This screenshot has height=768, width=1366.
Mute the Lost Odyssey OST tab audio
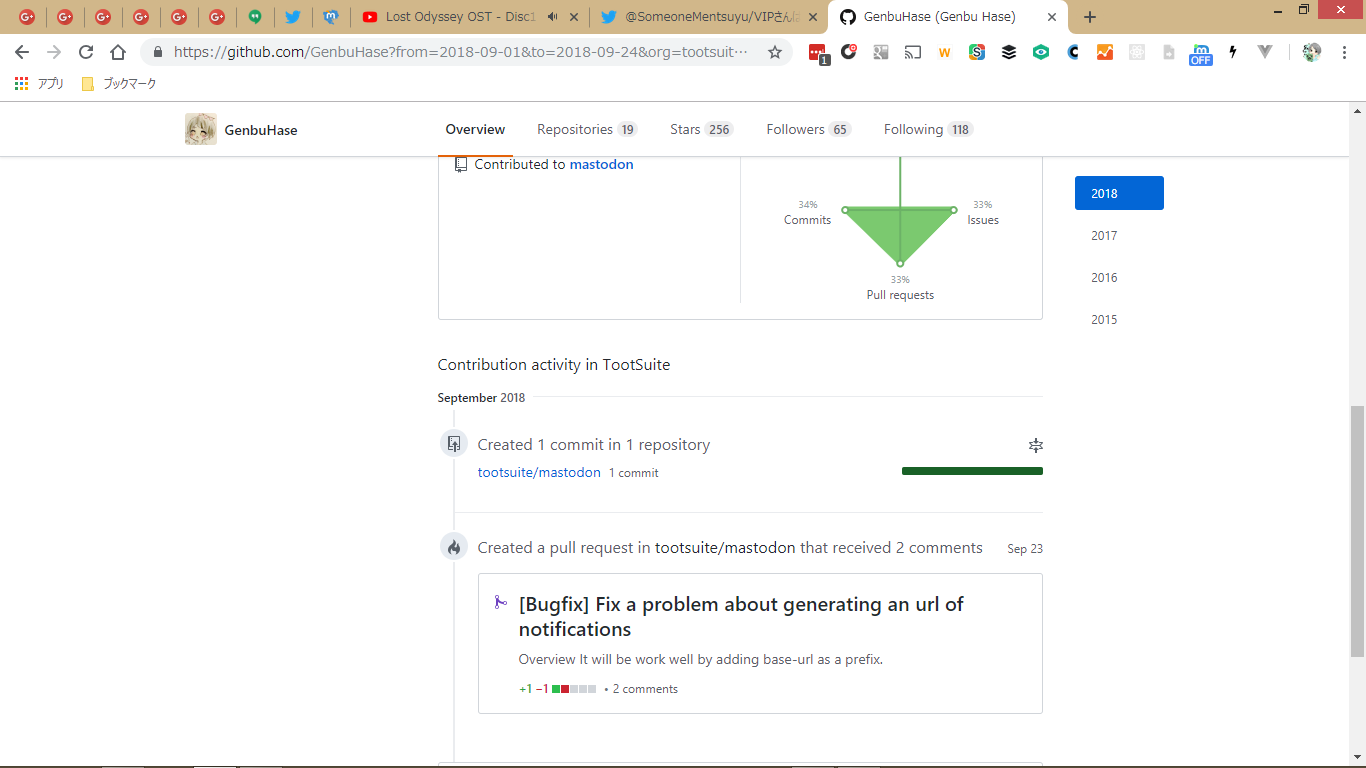click(x=552, y=17)
